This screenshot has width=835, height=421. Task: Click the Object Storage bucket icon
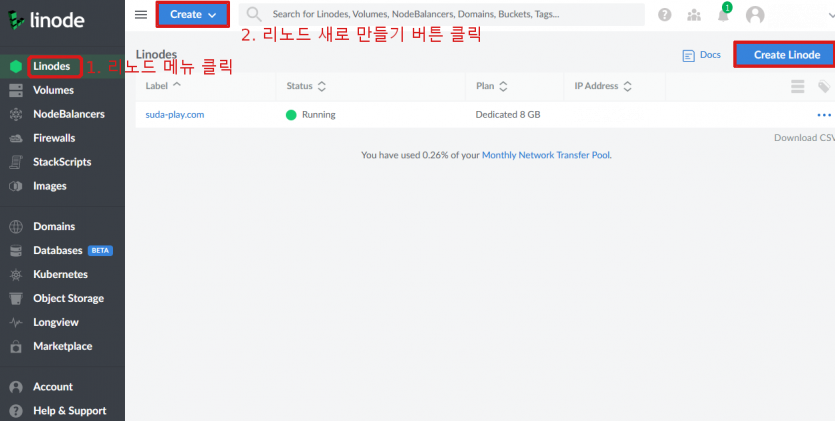[x=16, y=299]
